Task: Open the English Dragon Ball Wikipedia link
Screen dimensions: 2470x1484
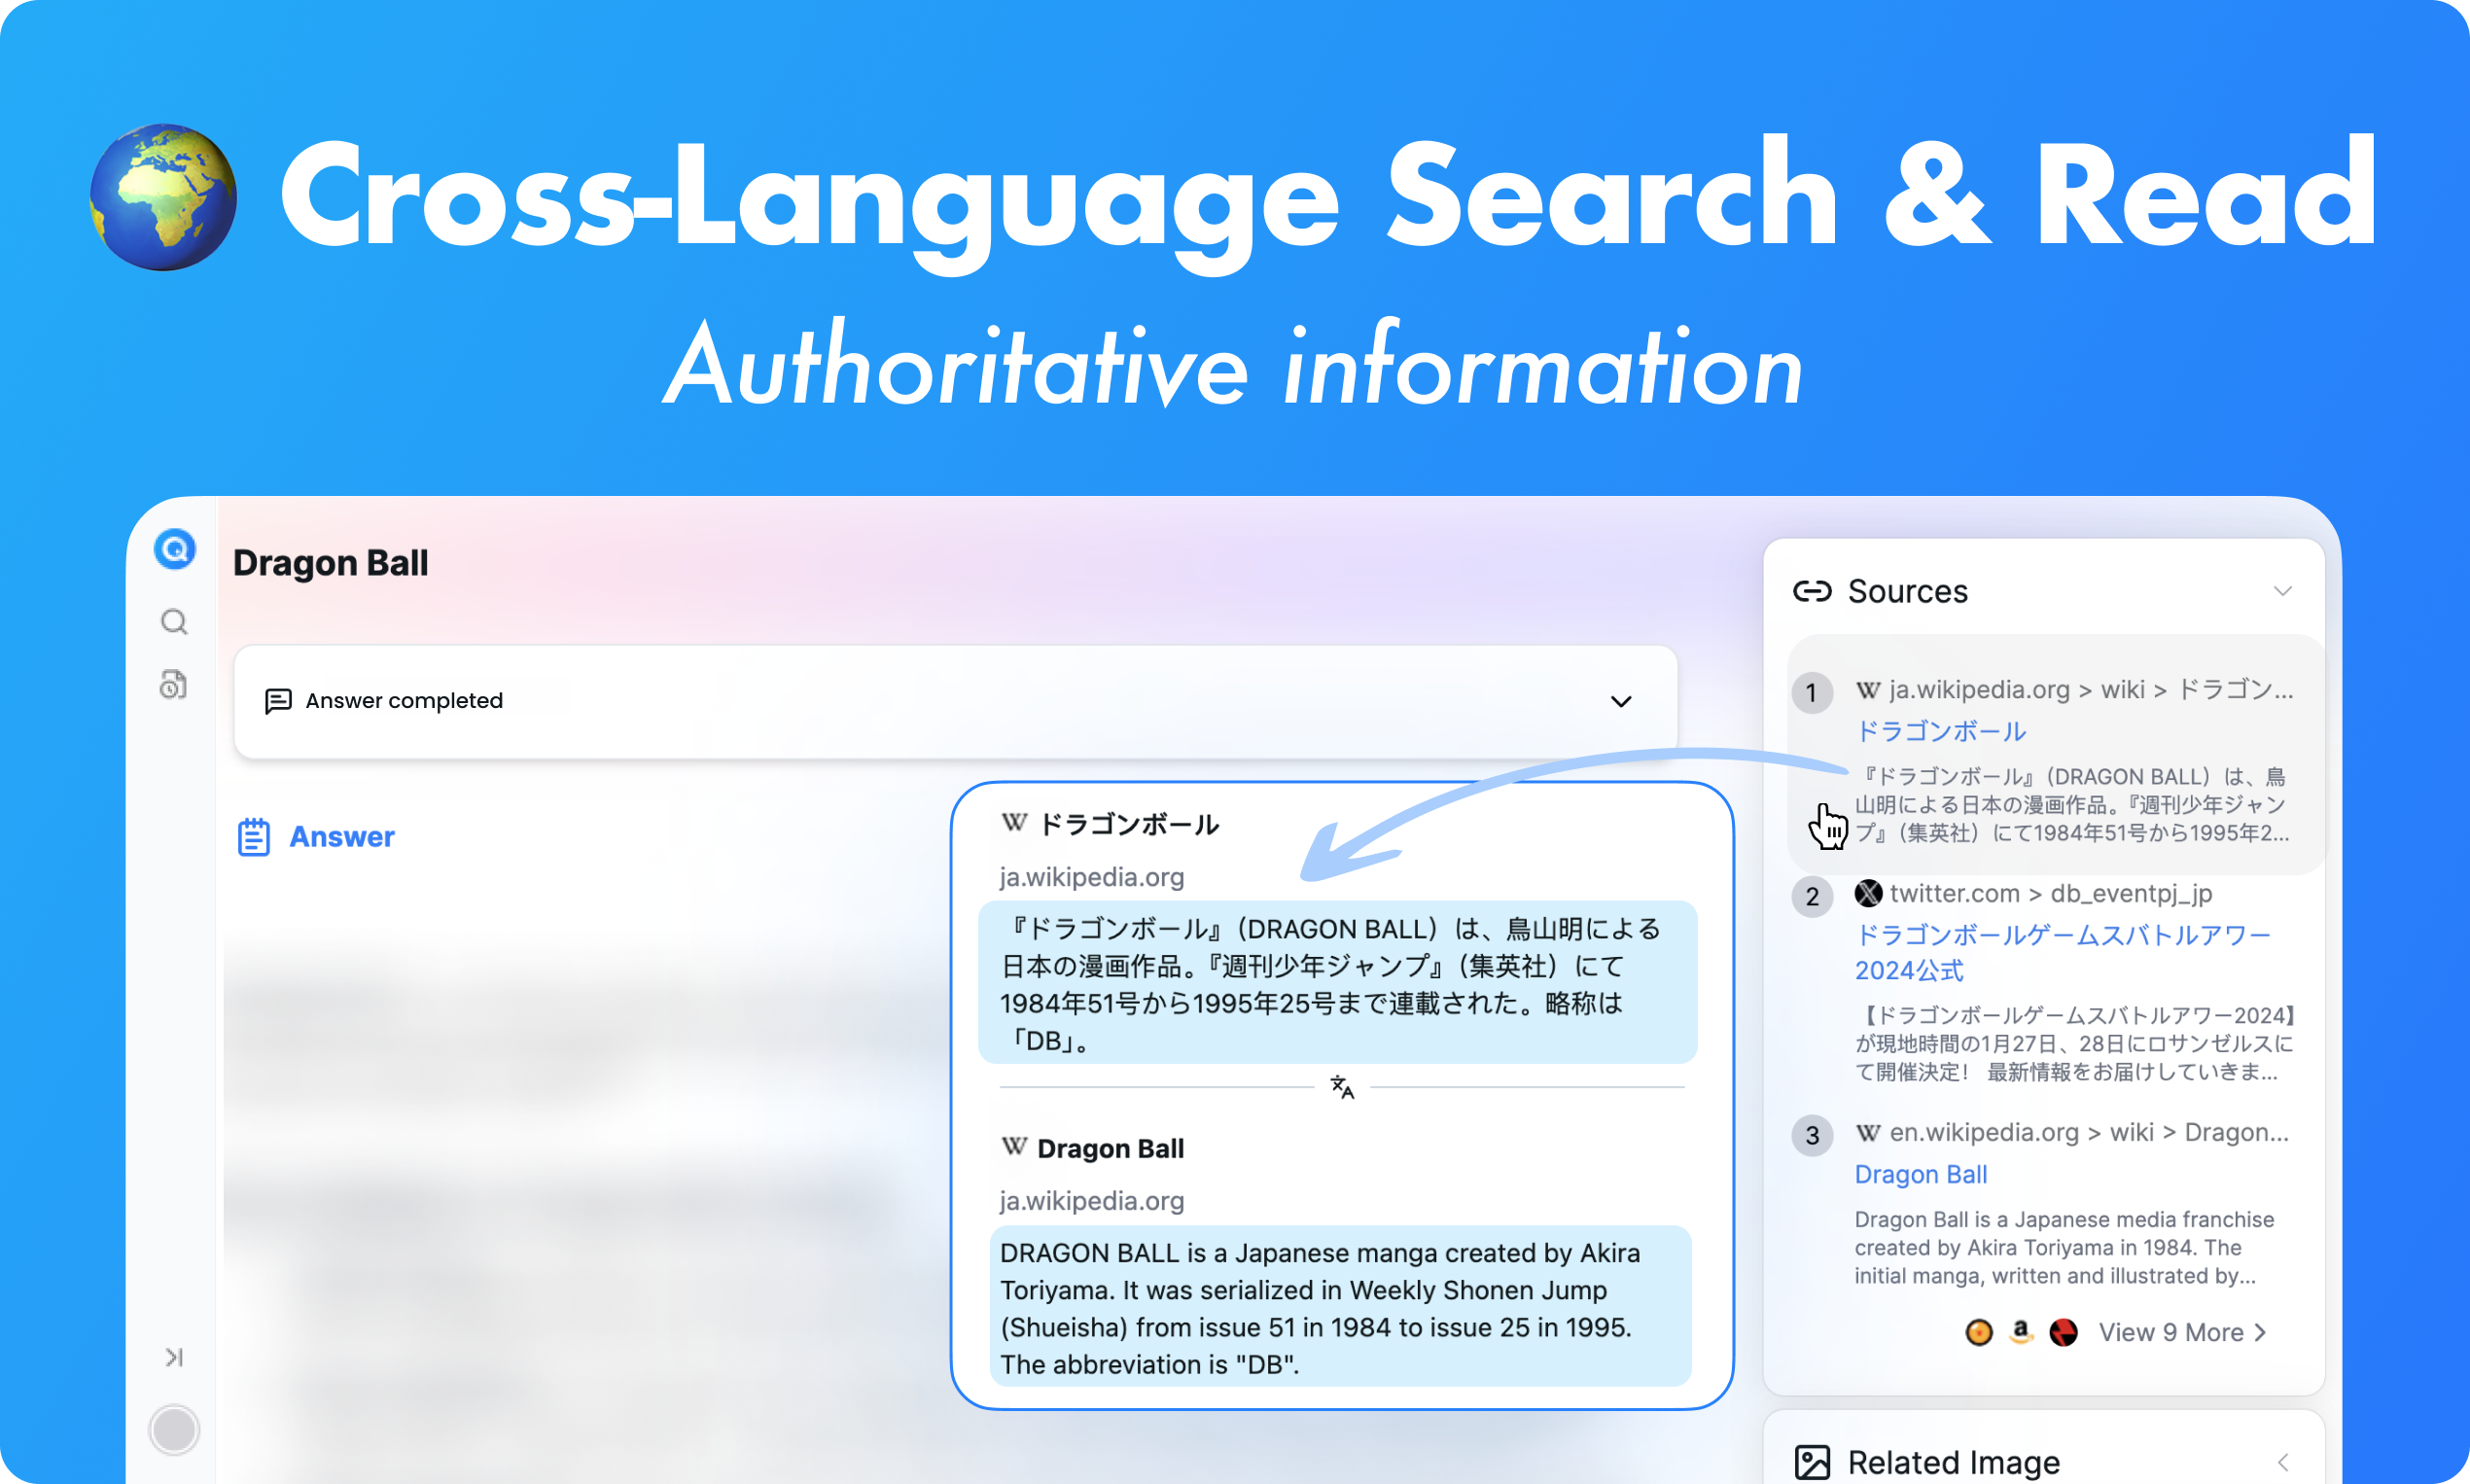Action: pos(1920,1174)
